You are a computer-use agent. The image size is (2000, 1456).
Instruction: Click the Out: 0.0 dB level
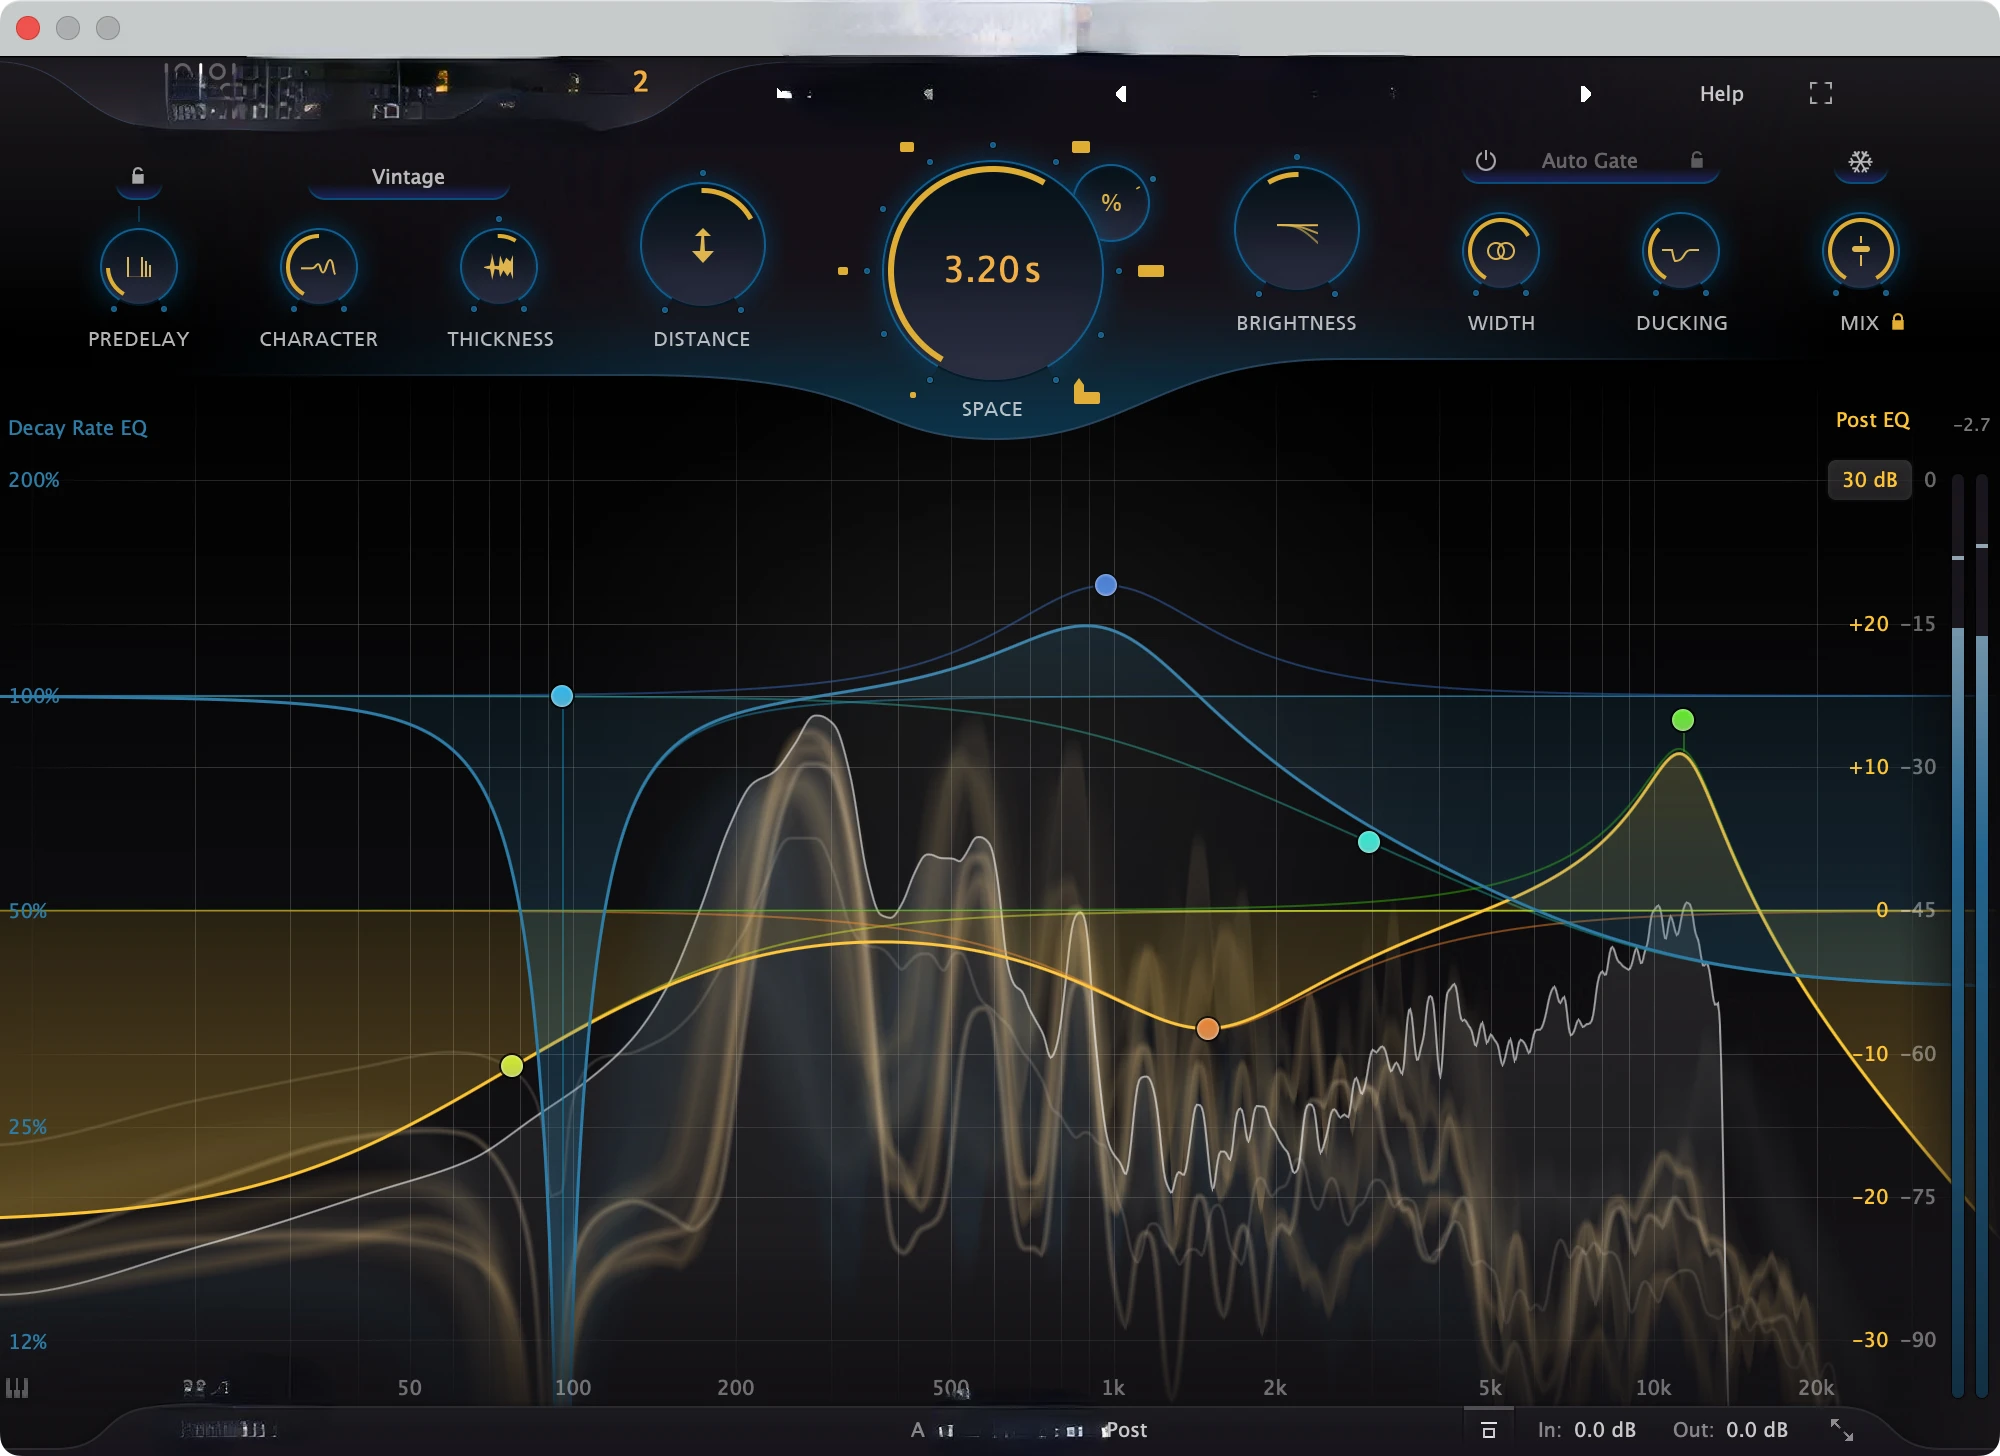click(1730, 1430)
